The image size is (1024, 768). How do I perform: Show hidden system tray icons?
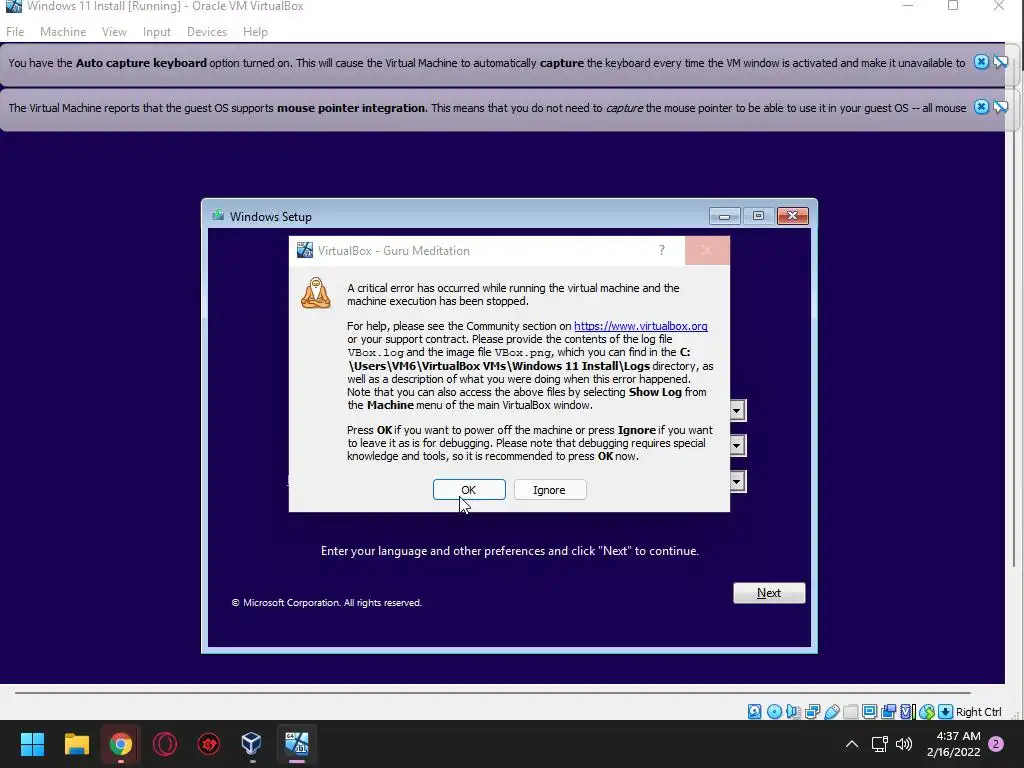(852, 744)
